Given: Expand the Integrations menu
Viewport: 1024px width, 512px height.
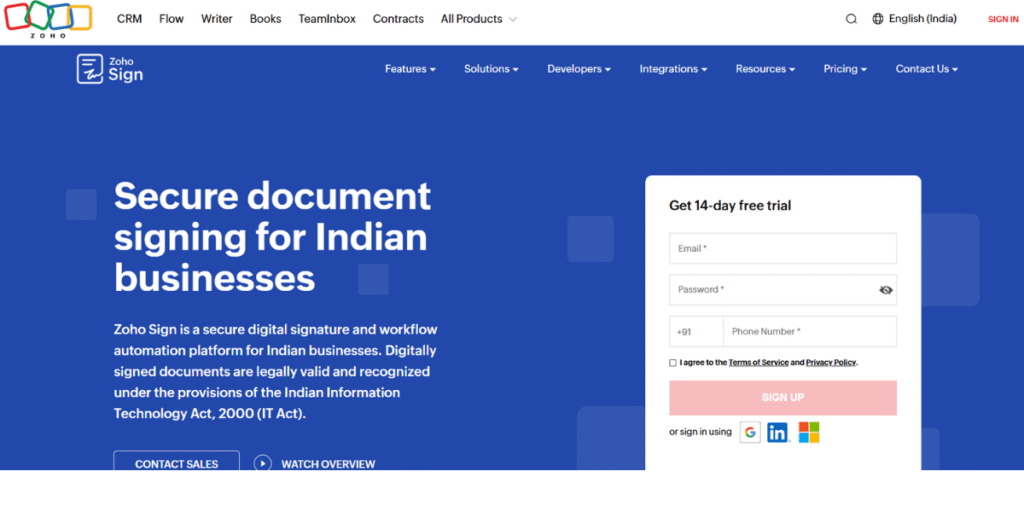Looking at the screenshot, I should (x=673, y=69).
